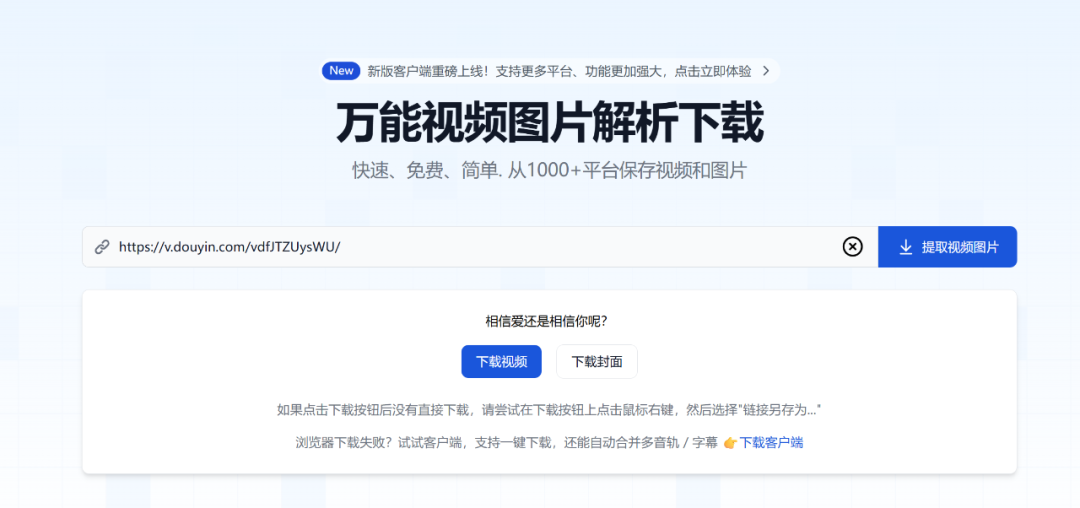
Task: Click the video title 相信爱还是相信你呢？
Action: [546, 321]
